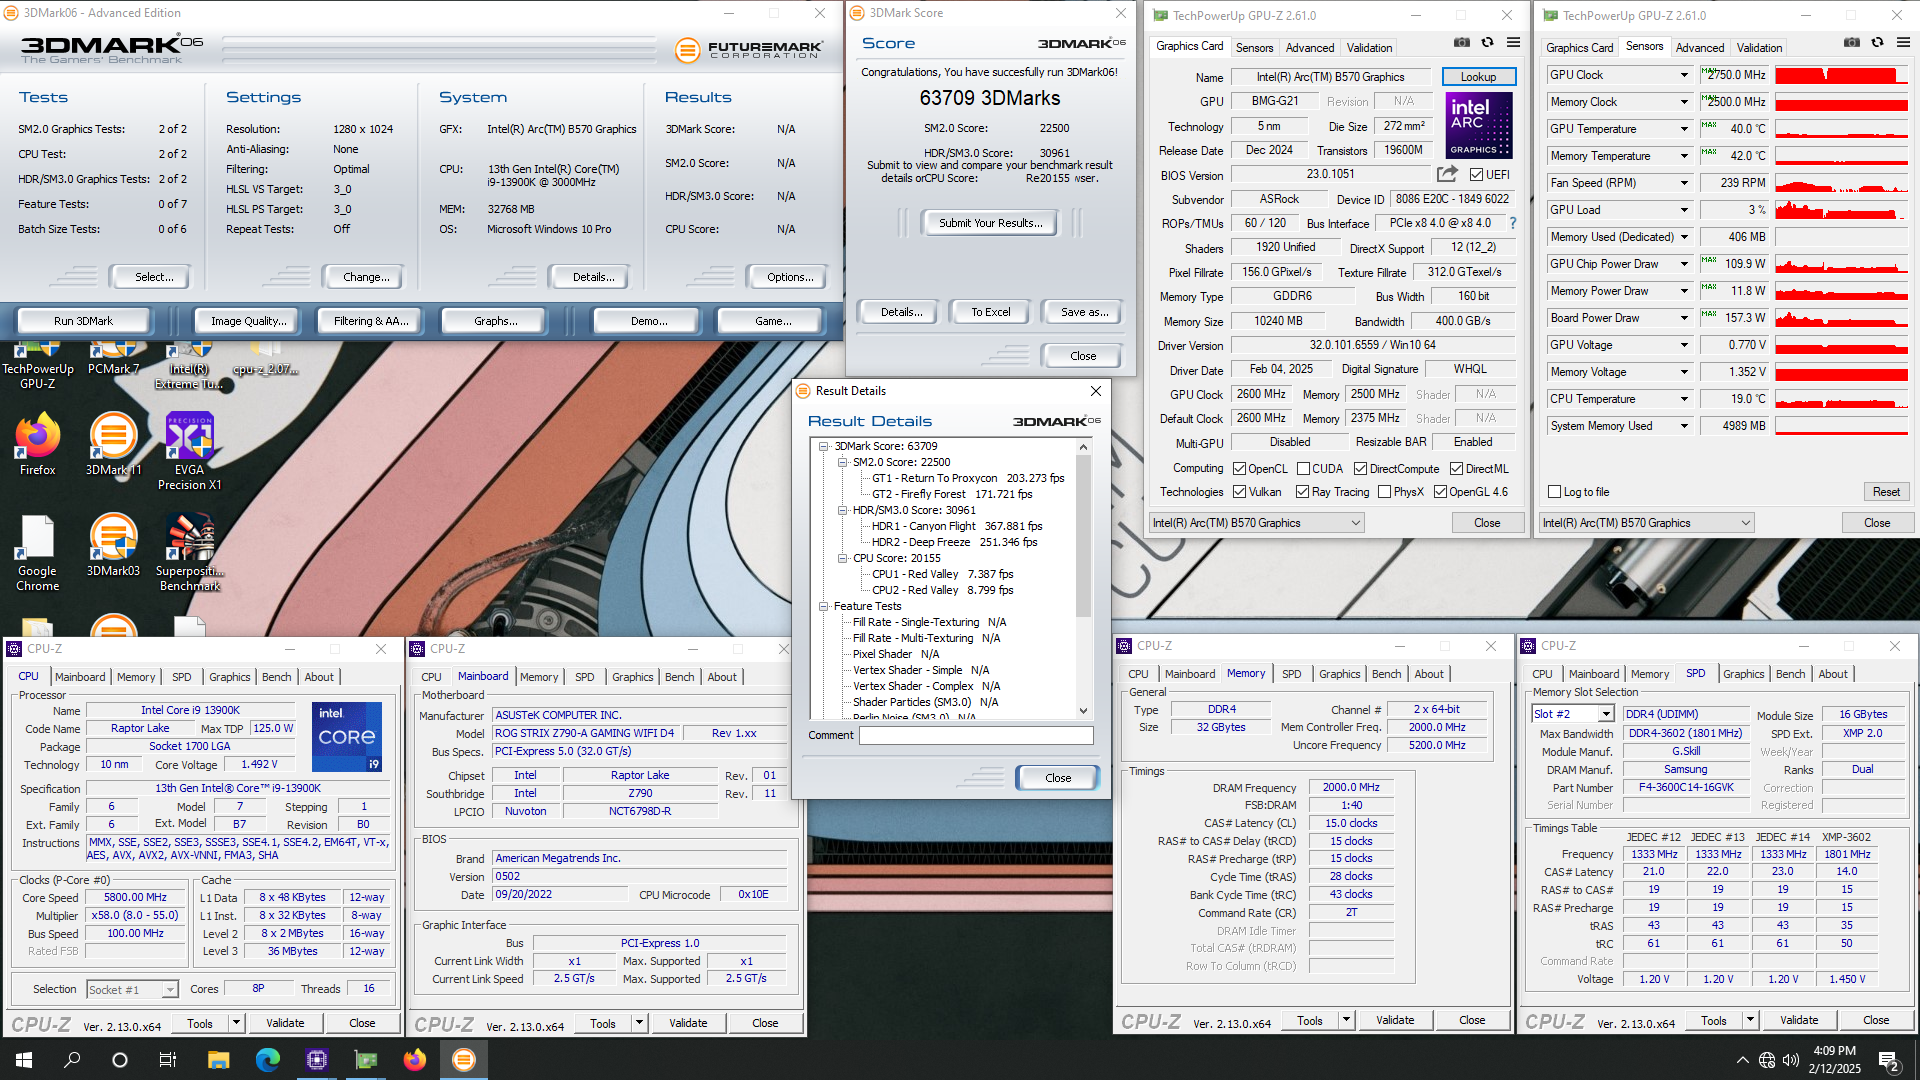Viewport: 1920px width, 1080px height.
Task: Click To Excel button in 3DMark Score
Action: (990, 312)
